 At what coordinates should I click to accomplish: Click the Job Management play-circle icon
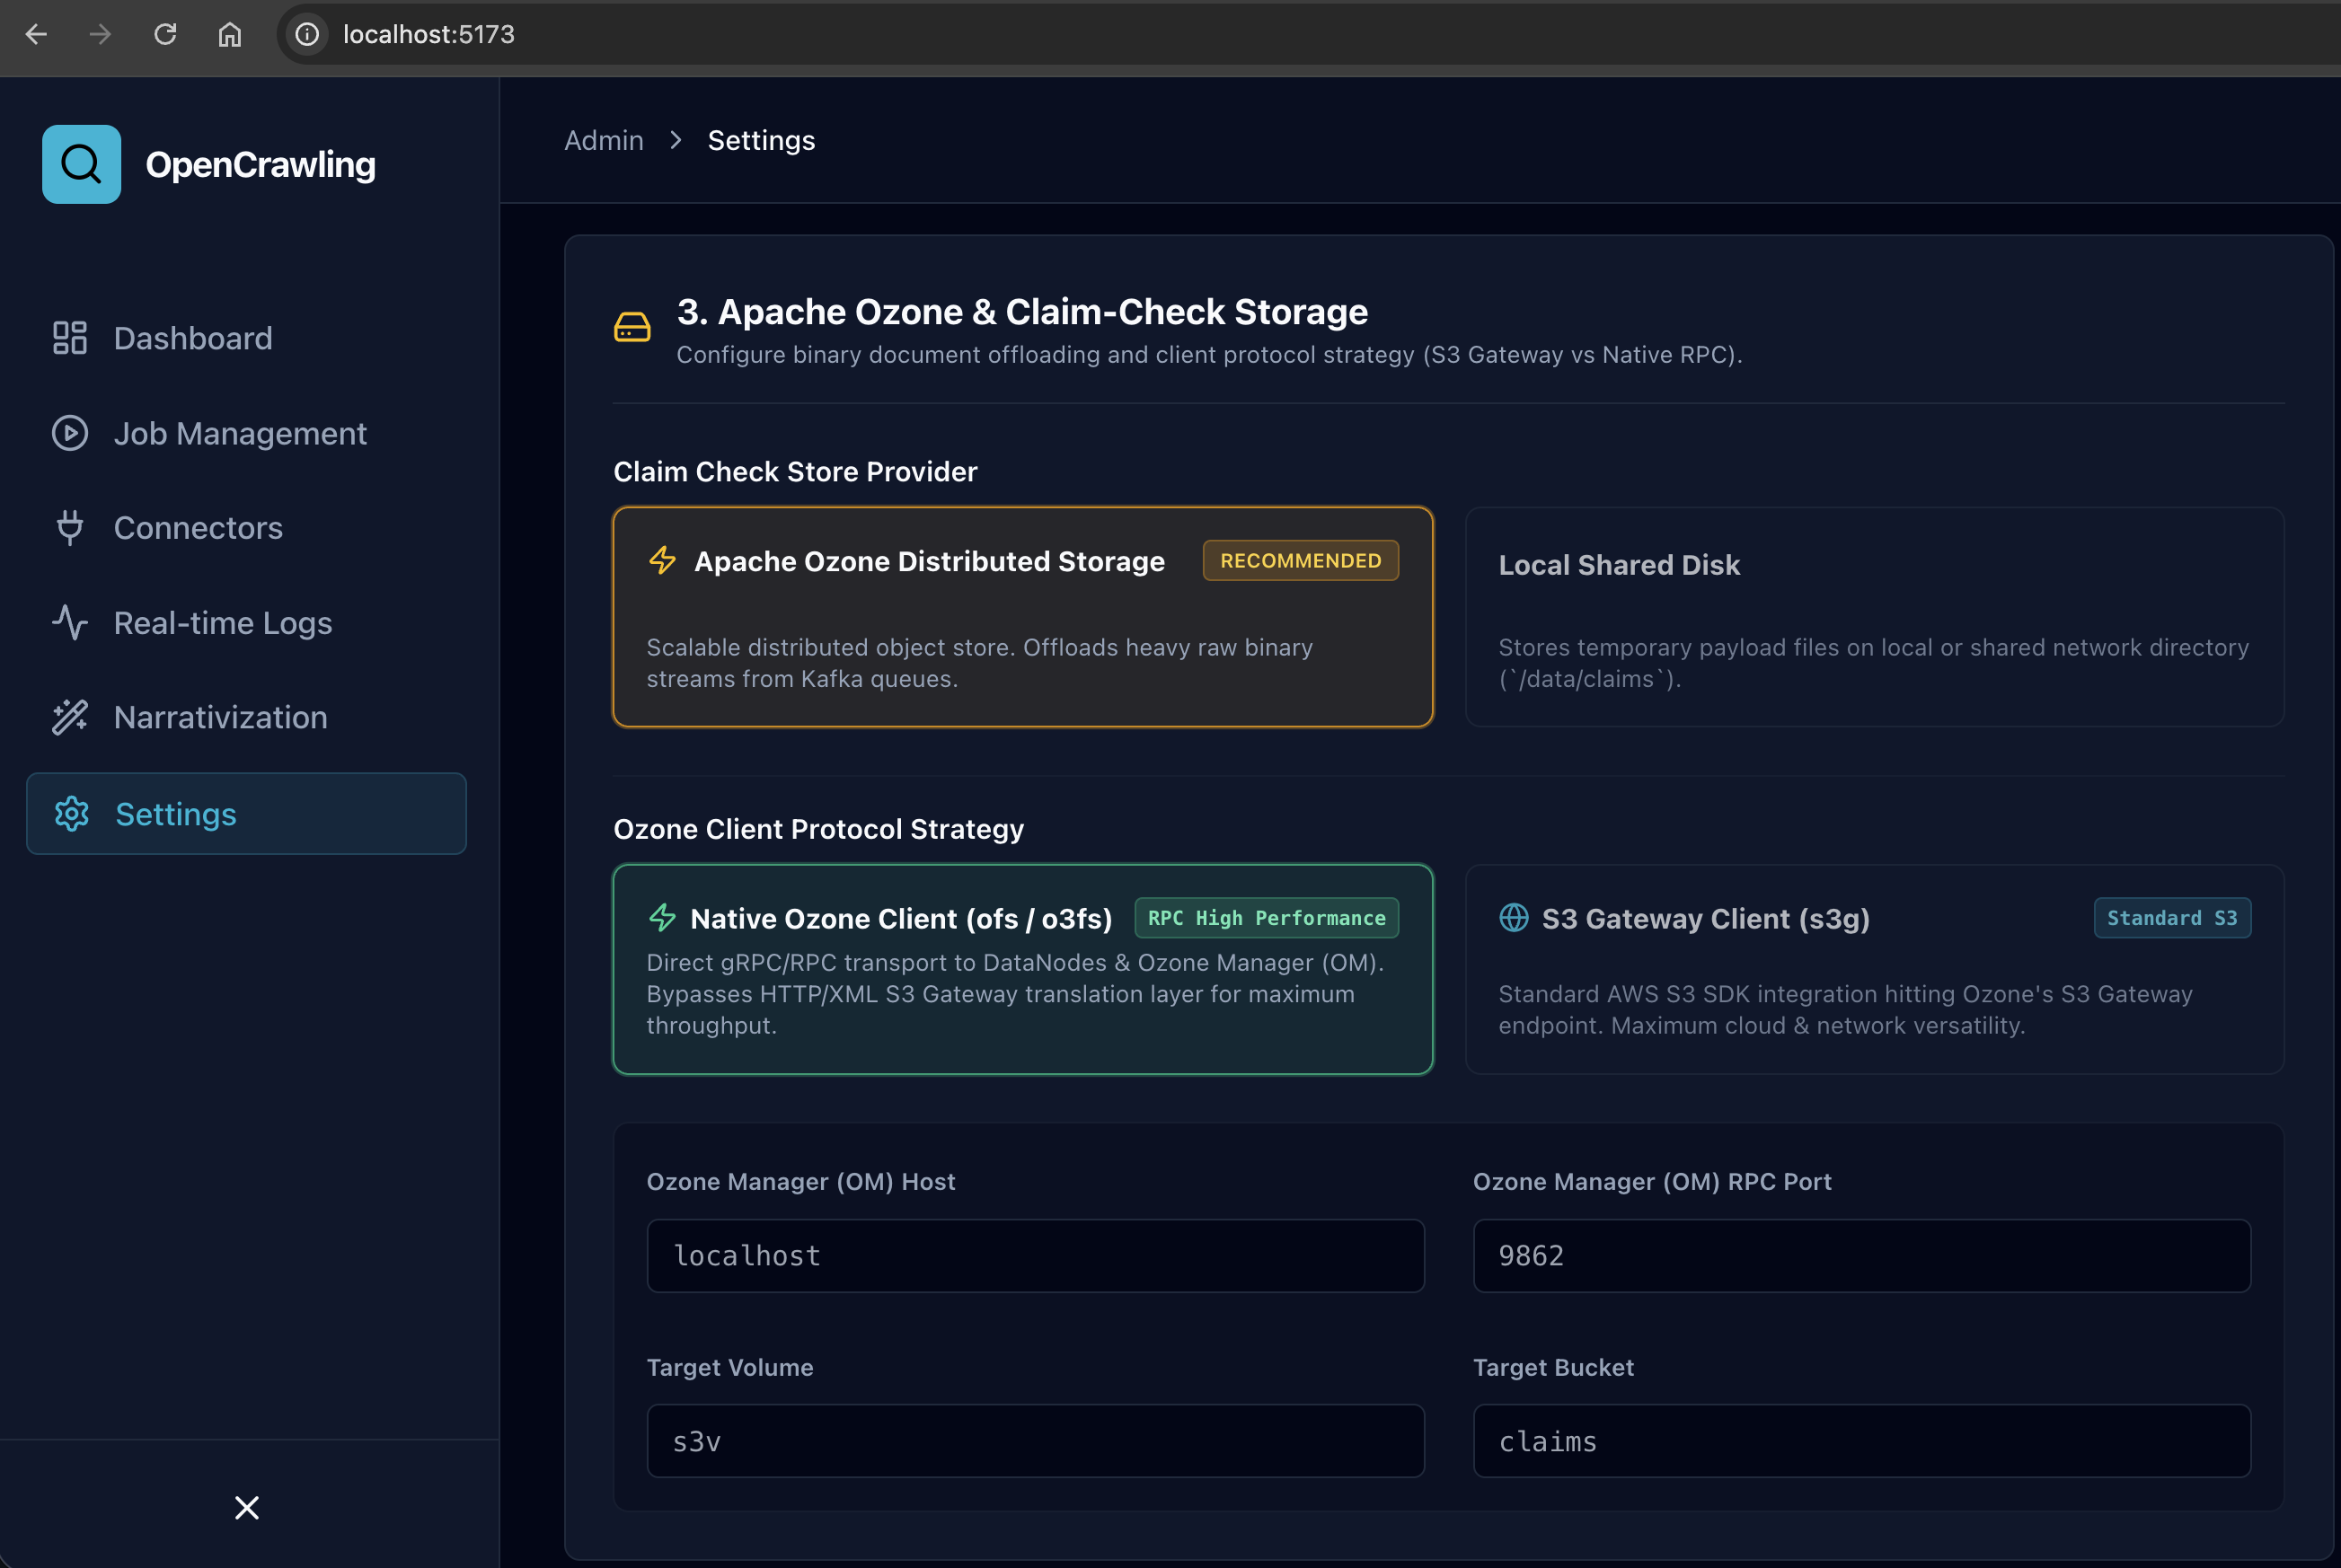pos(70,433)
